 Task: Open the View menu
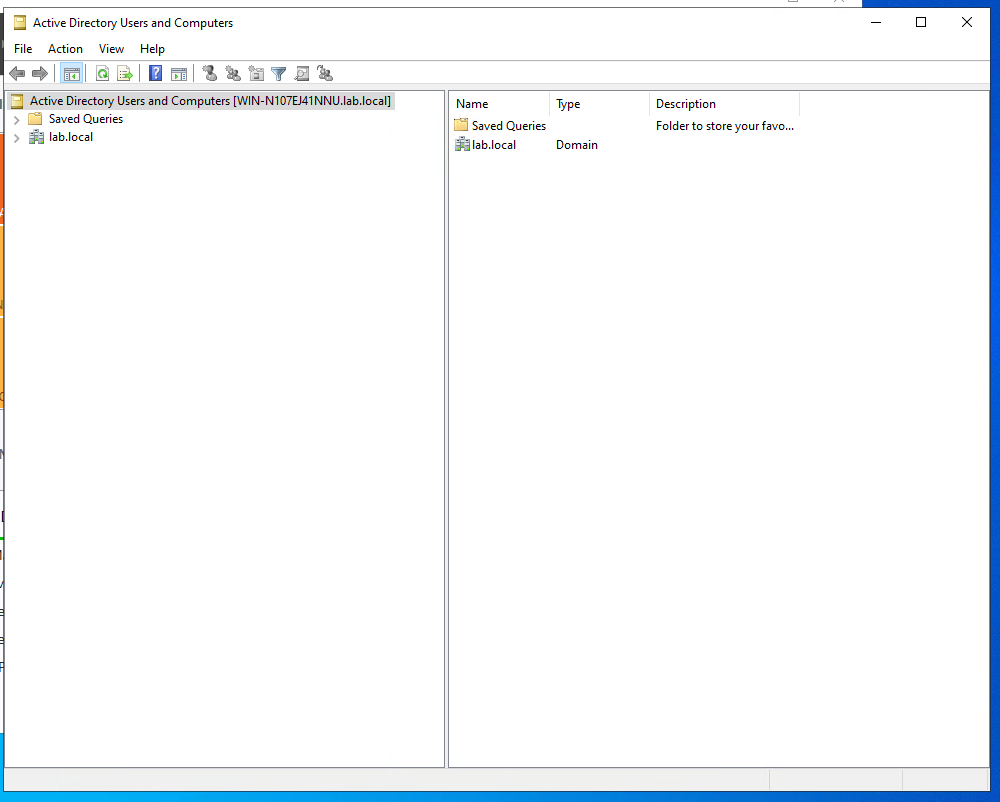pyautogui.click(x=111, y=49)
